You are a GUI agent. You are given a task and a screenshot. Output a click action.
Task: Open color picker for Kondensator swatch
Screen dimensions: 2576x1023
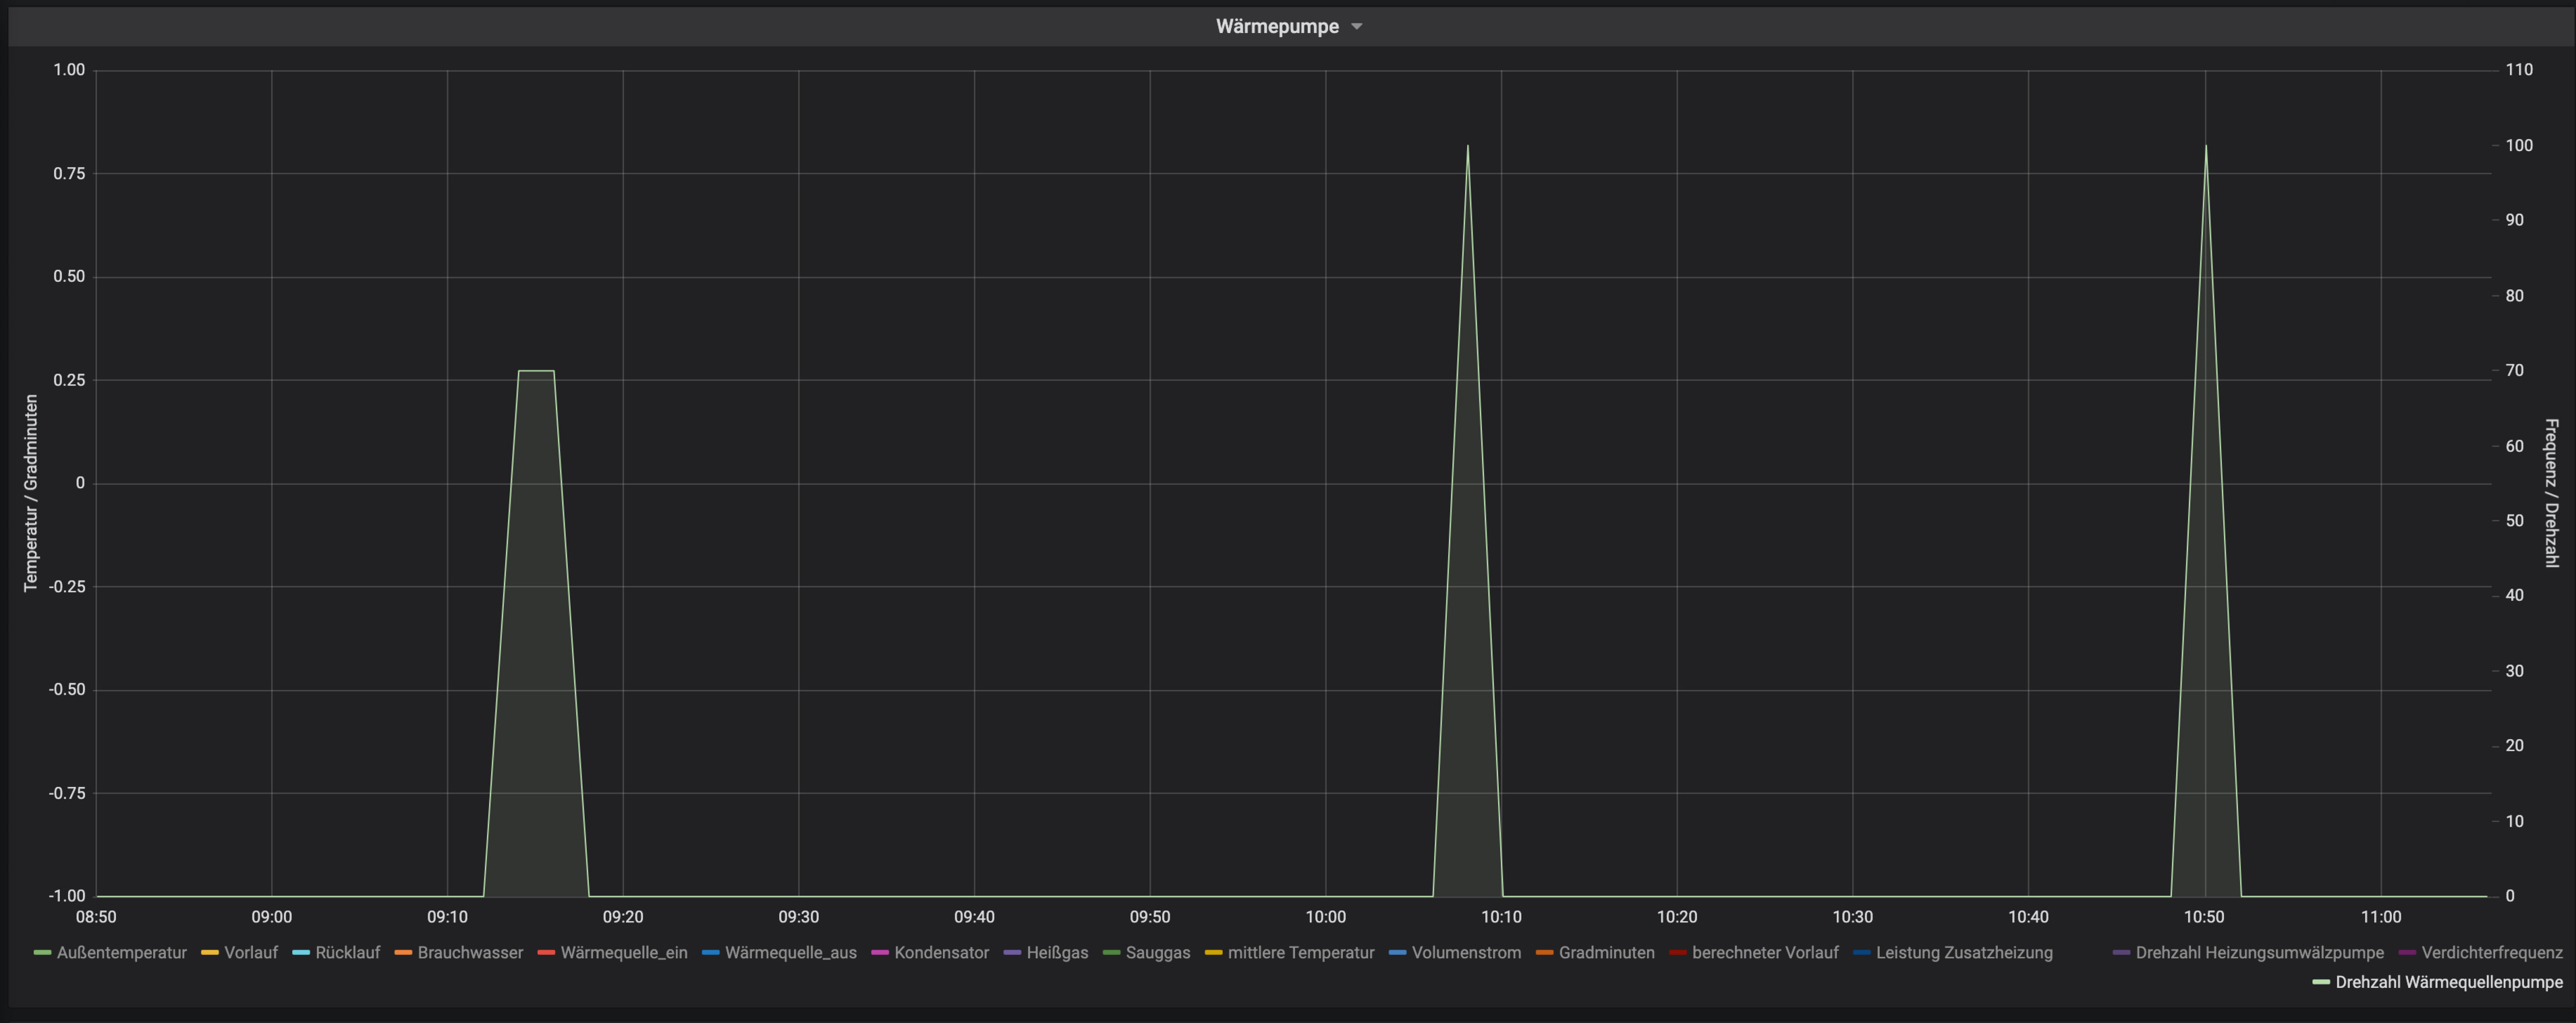click(879, 953)
